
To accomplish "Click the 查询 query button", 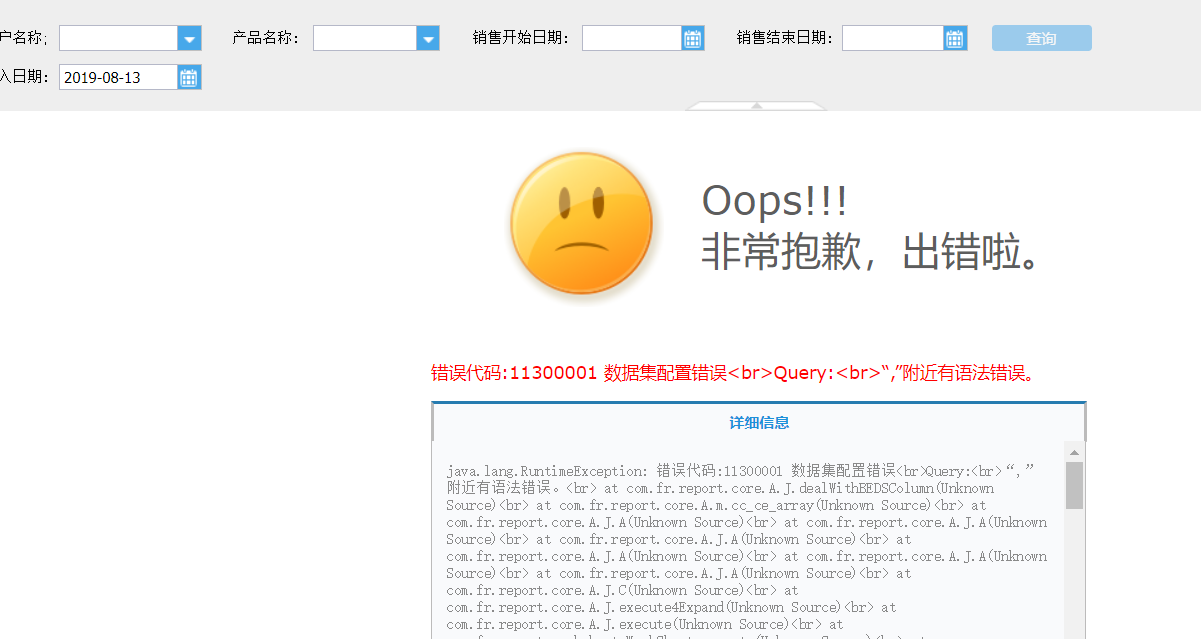I will [1042, 38].
